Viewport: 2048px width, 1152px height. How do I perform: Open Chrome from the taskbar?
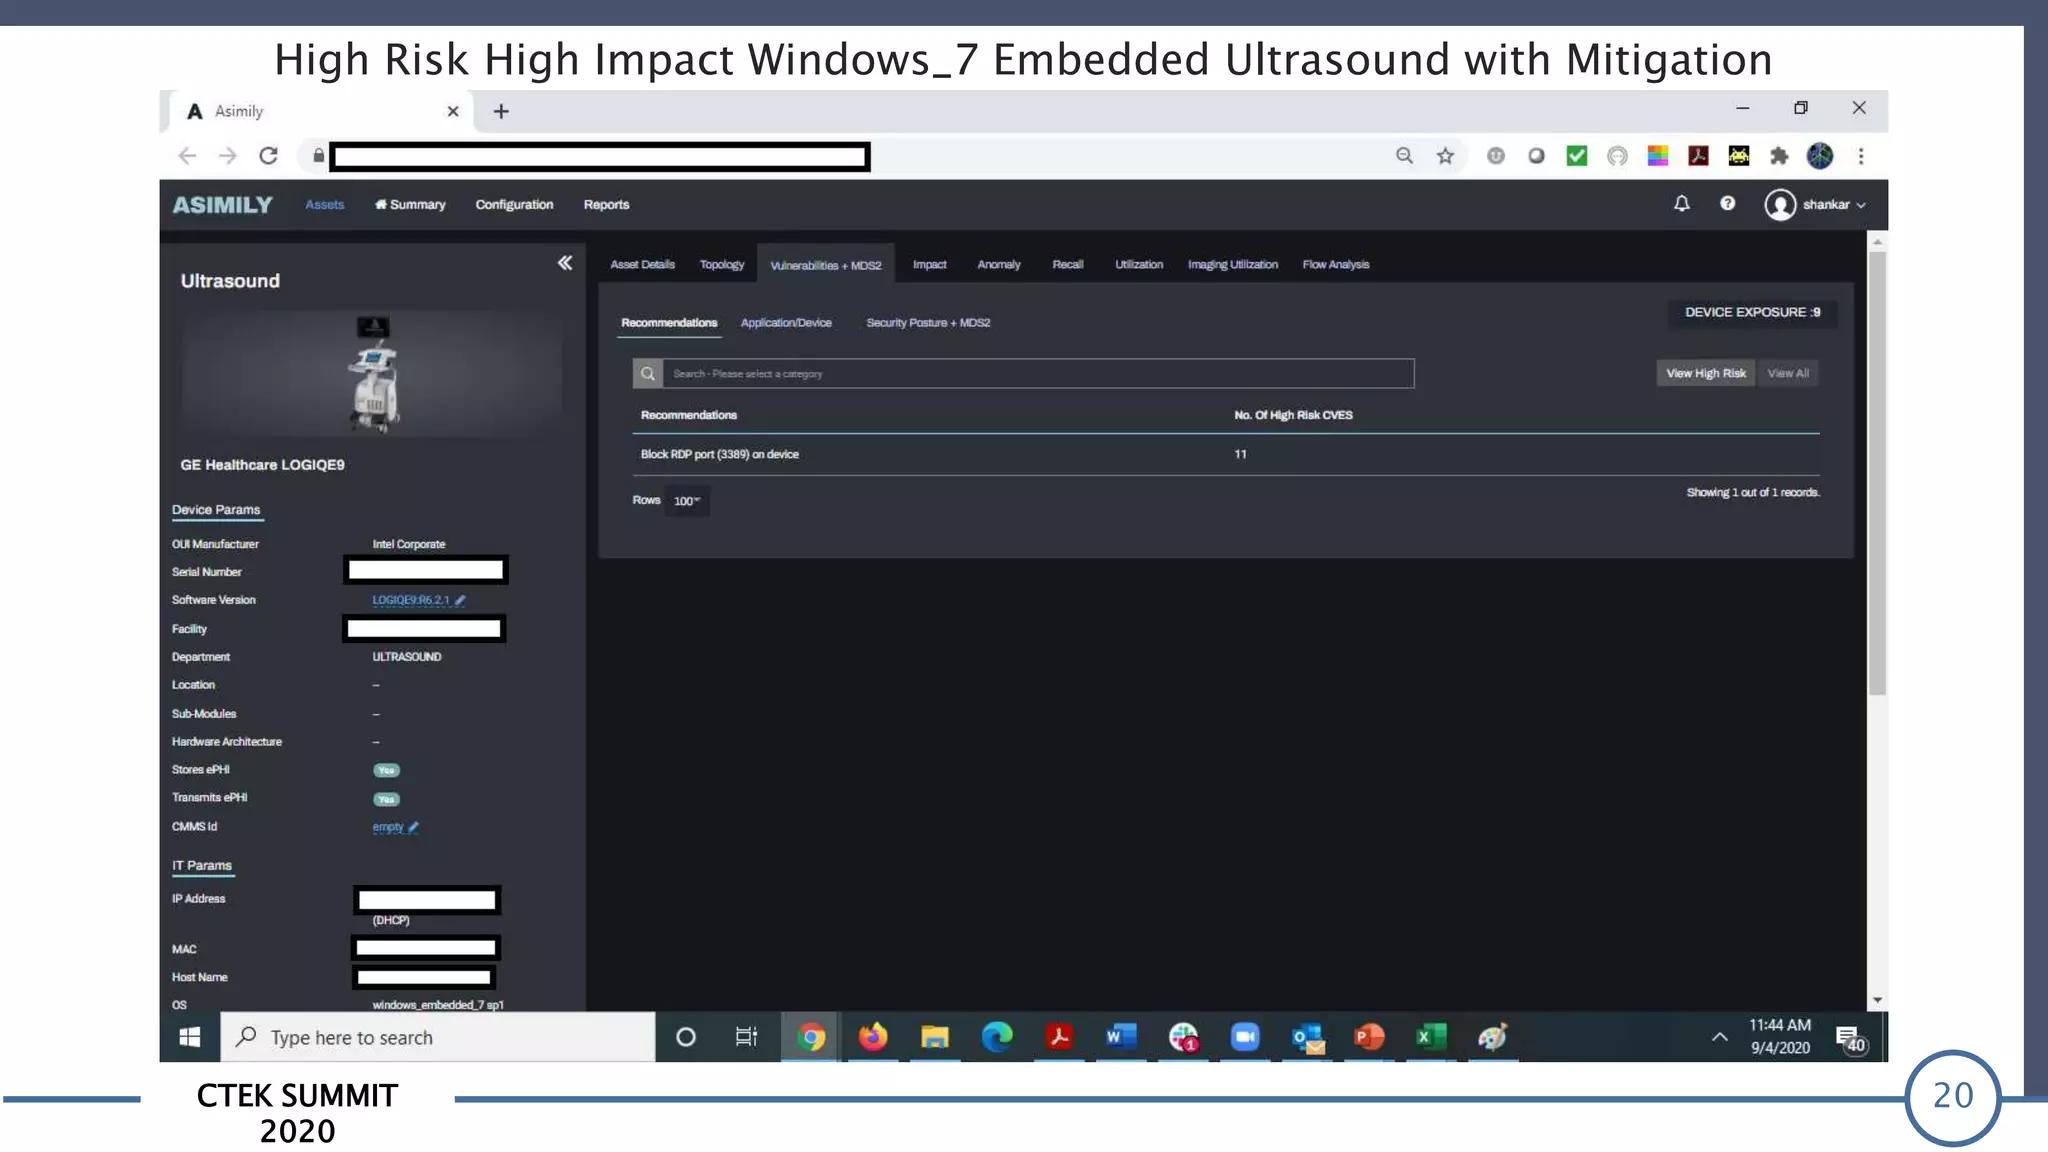point(811,1037)
